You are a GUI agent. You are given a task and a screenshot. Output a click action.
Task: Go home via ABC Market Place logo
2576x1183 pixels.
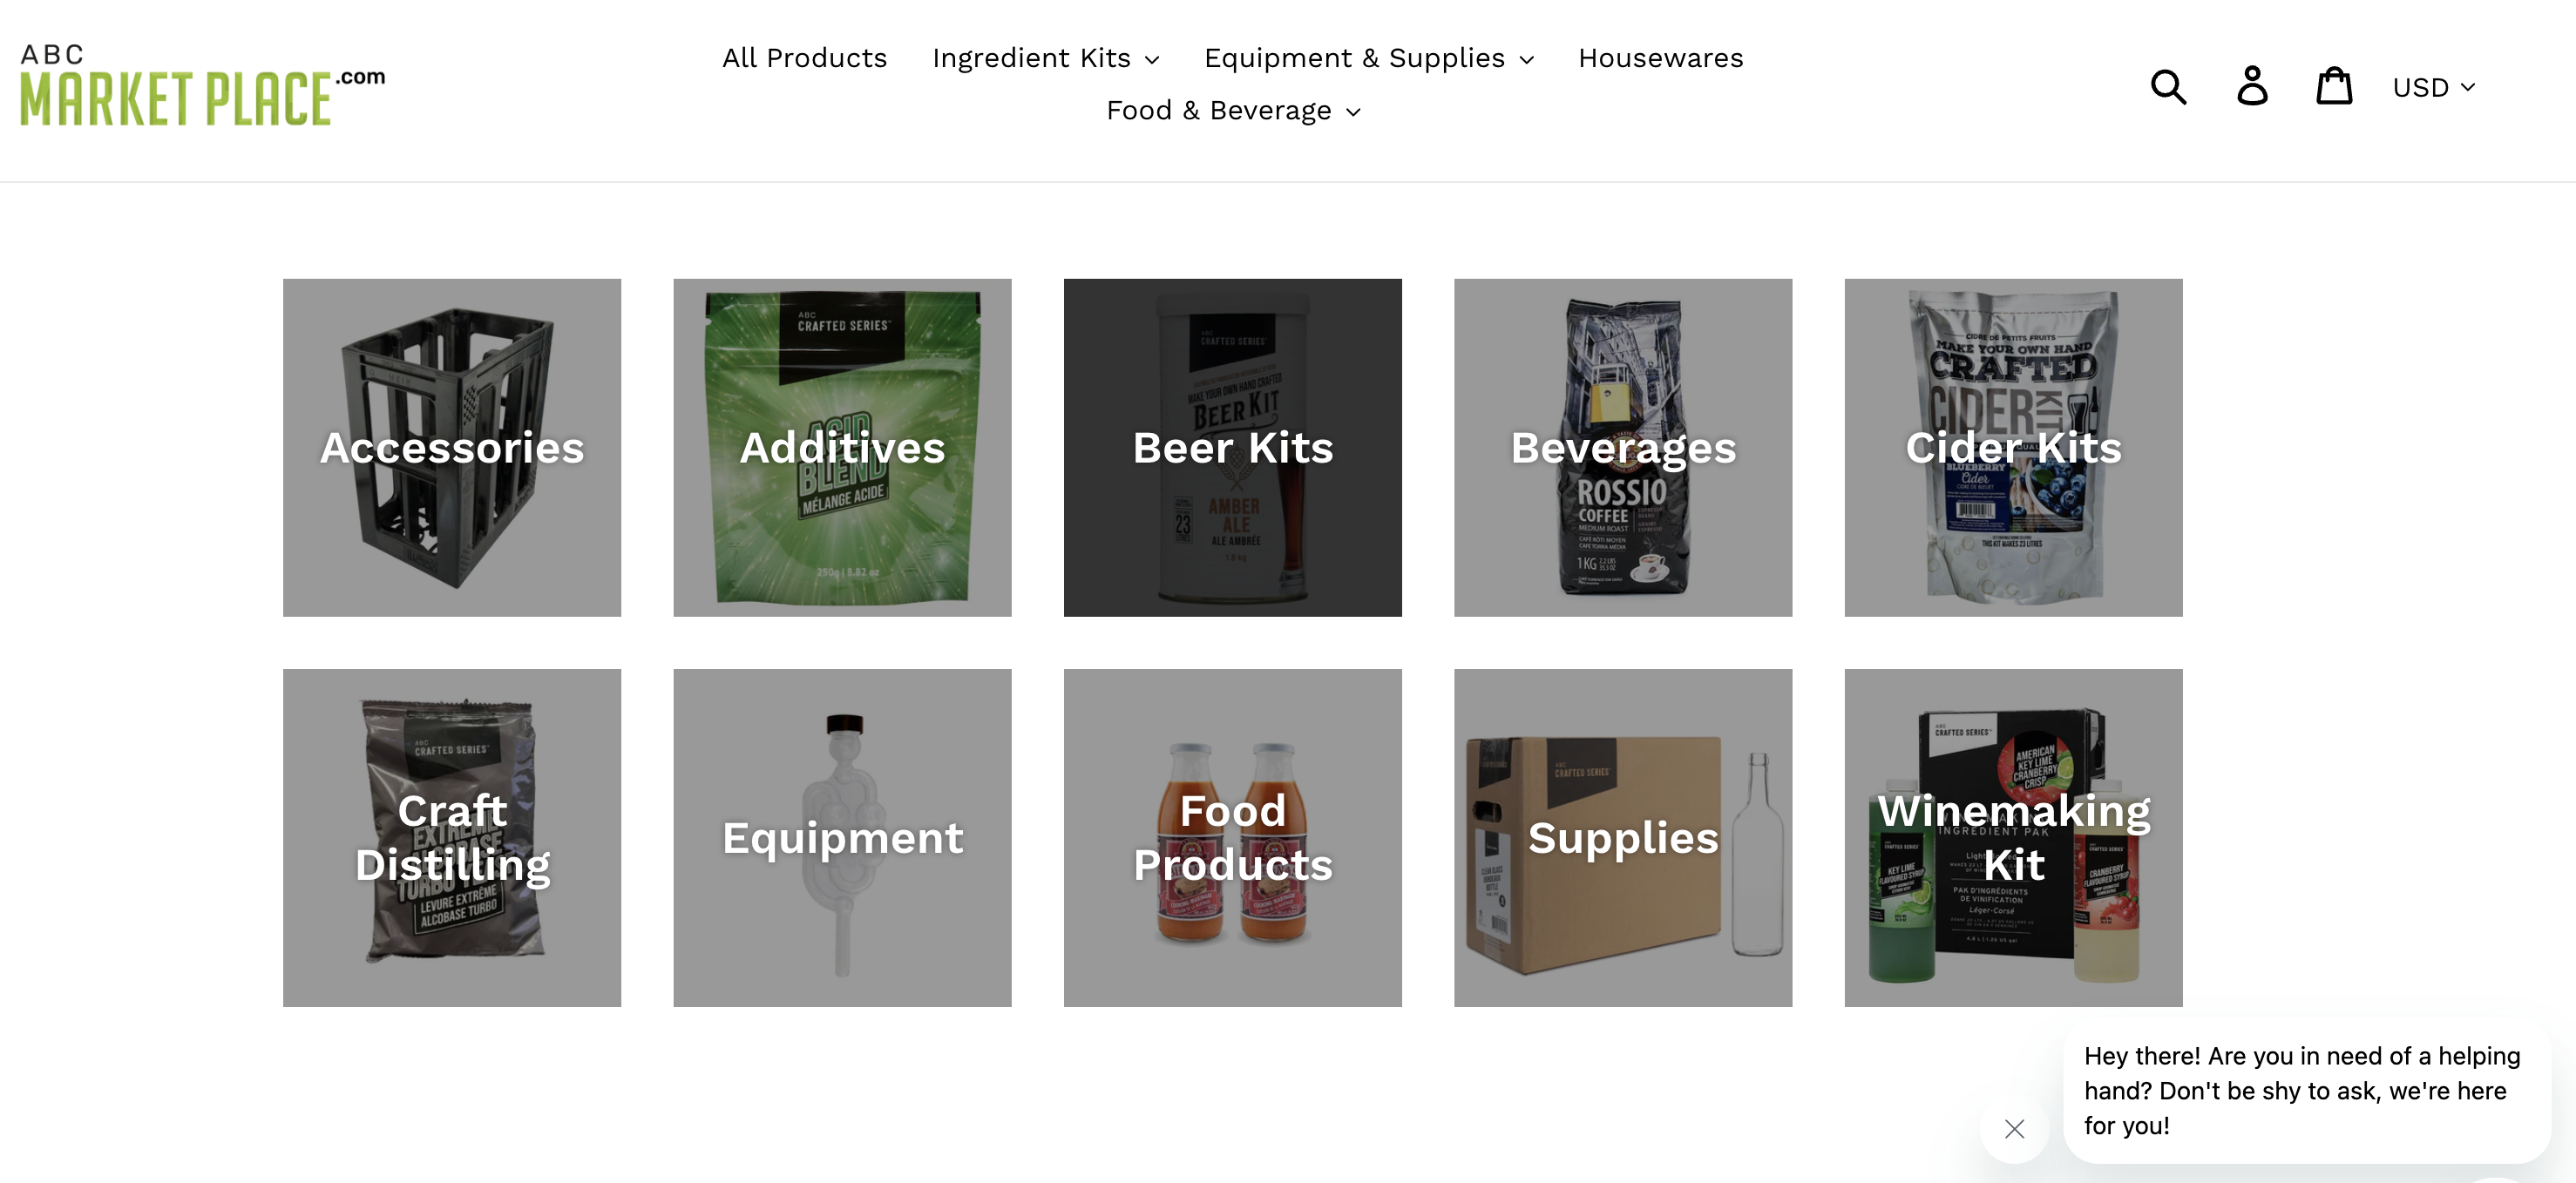coord(202,86)
